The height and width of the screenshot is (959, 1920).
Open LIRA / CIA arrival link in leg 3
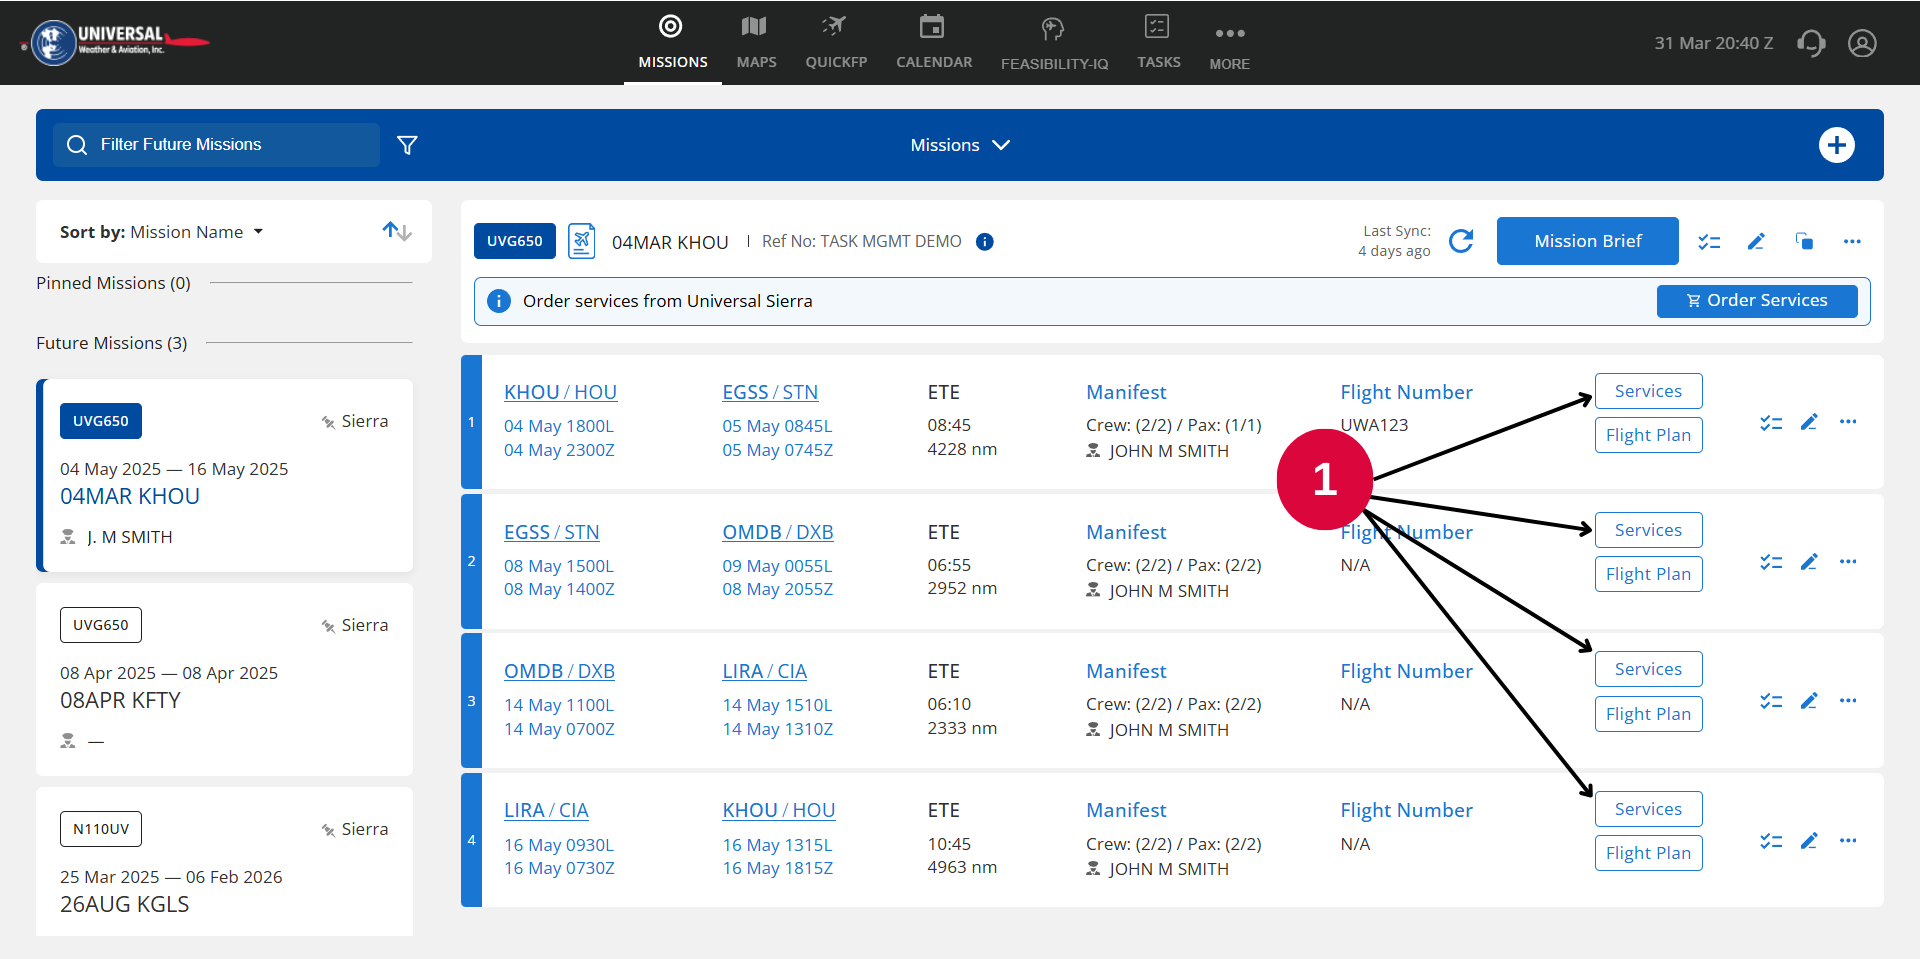[x=764, y=671]
